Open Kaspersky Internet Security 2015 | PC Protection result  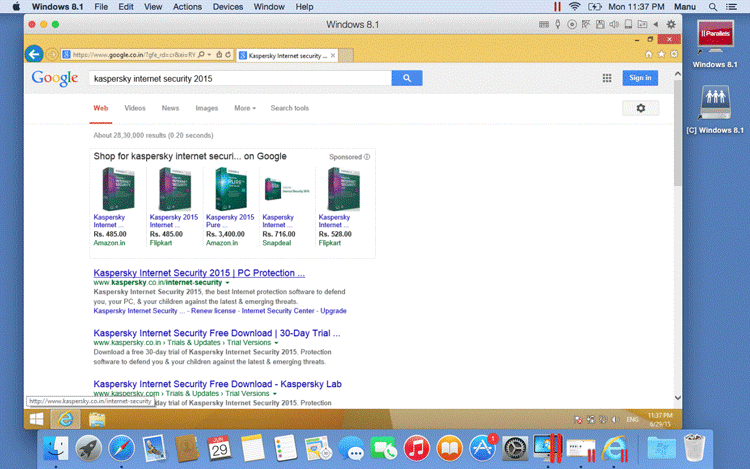coord(199,273)
